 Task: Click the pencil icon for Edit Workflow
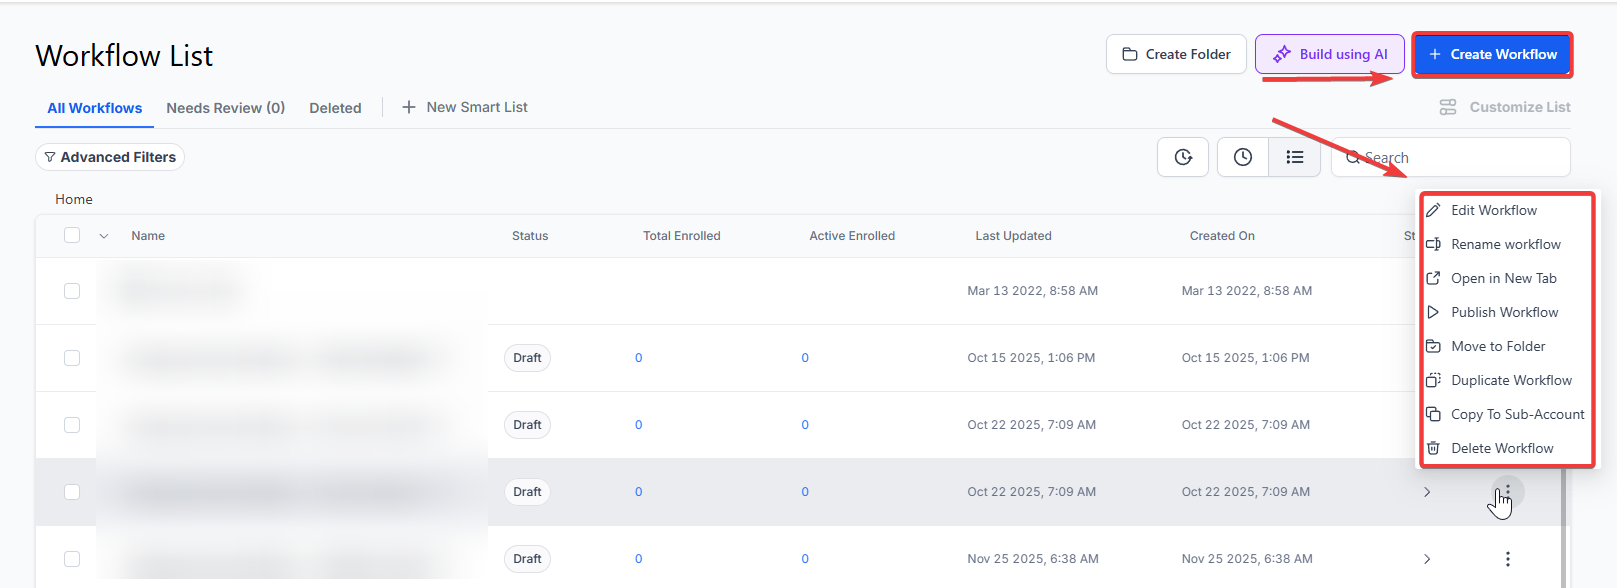tap(1433, 210)
